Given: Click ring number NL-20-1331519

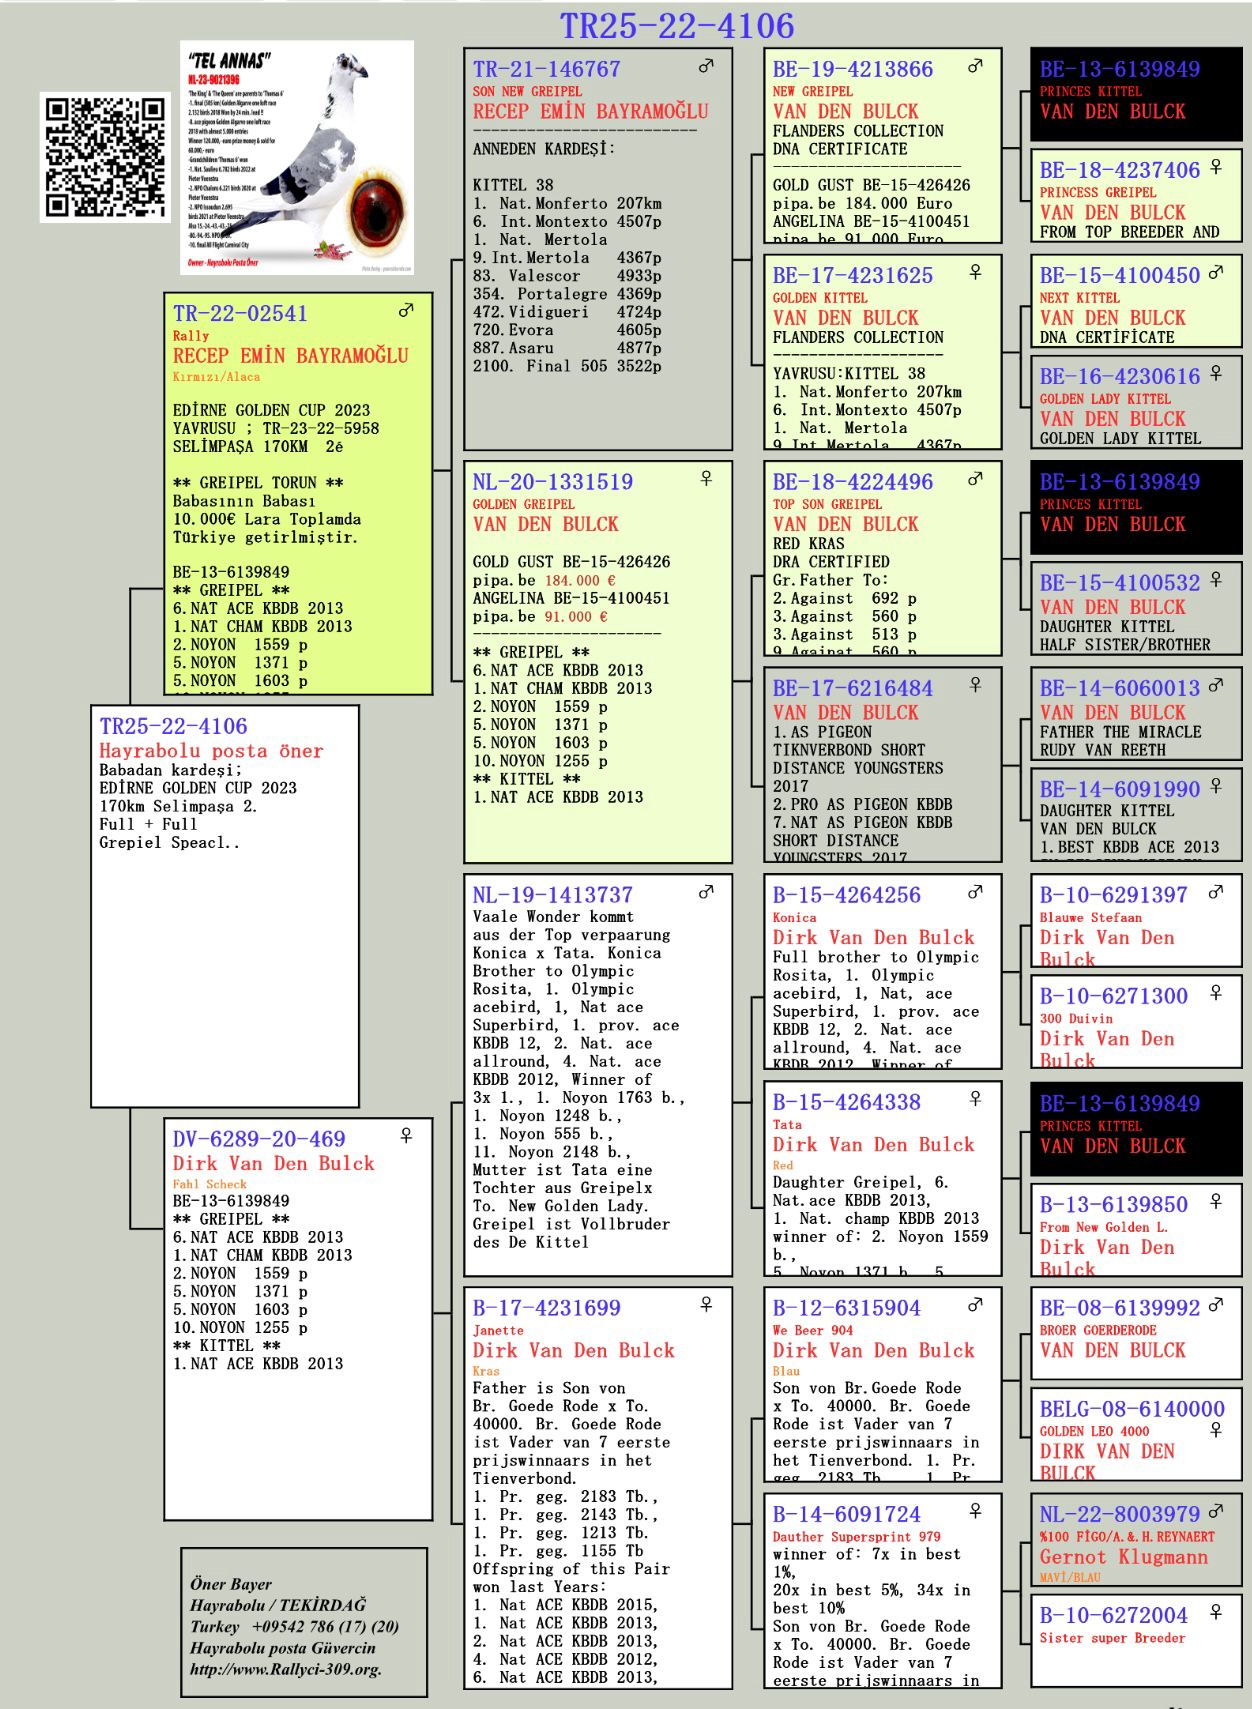Looking at the screenshot, I should coord(553,482).
